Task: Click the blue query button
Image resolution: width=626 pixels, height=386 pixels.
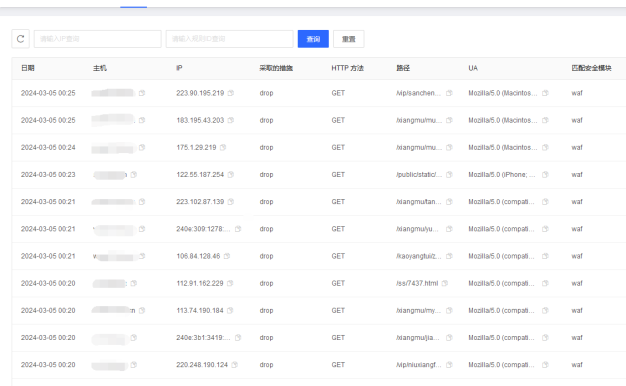Action: (x=313, y=39)
